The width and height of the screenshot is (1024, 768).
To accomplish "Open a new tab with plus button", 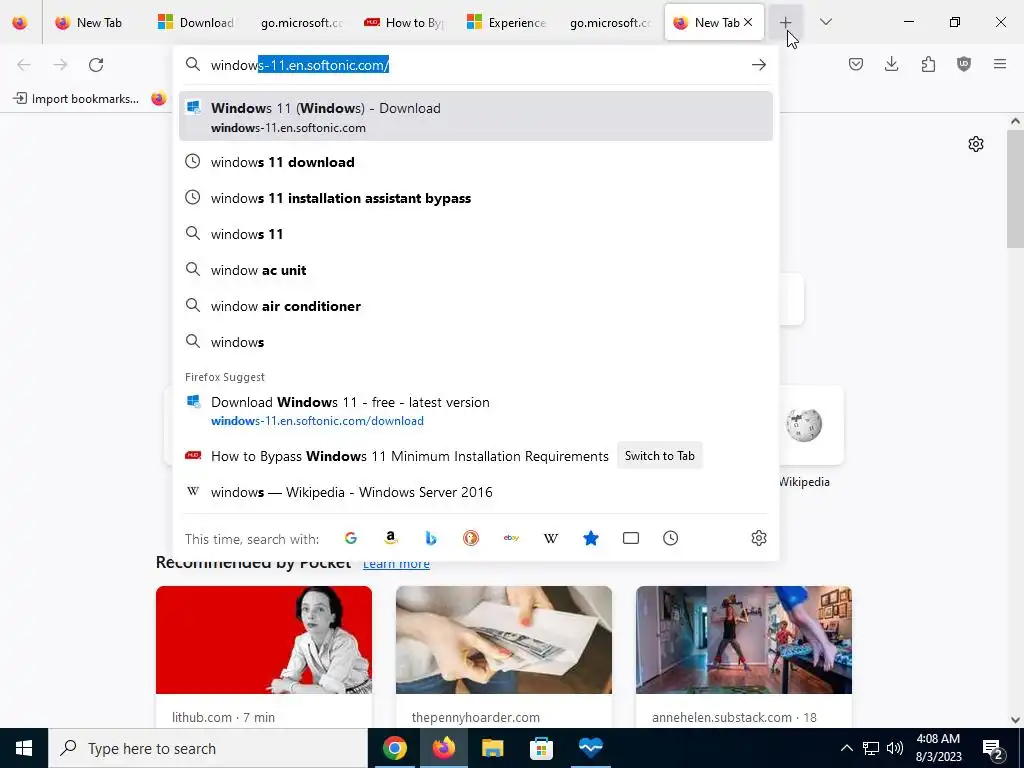I will coord(785,23).
